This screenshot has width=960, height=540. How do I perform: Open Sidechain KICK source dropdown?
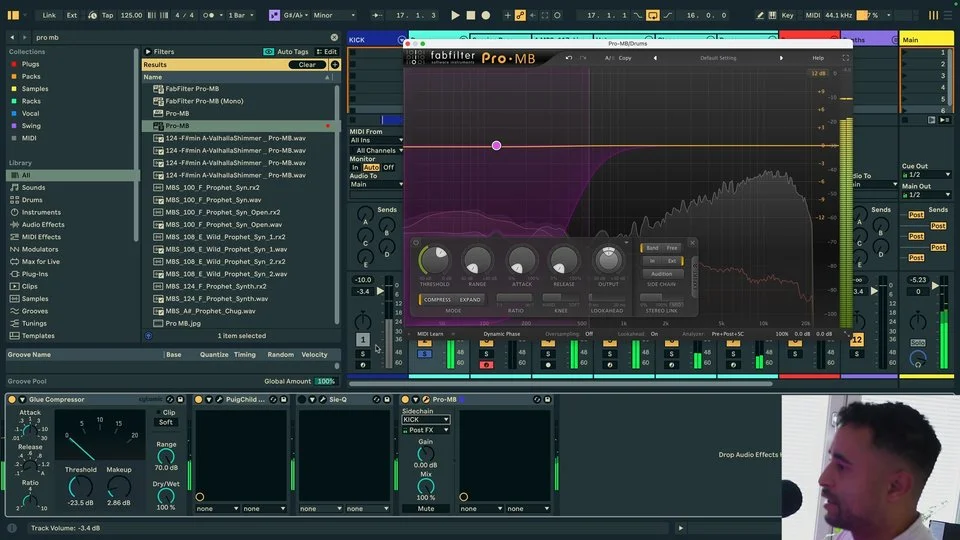426,420
